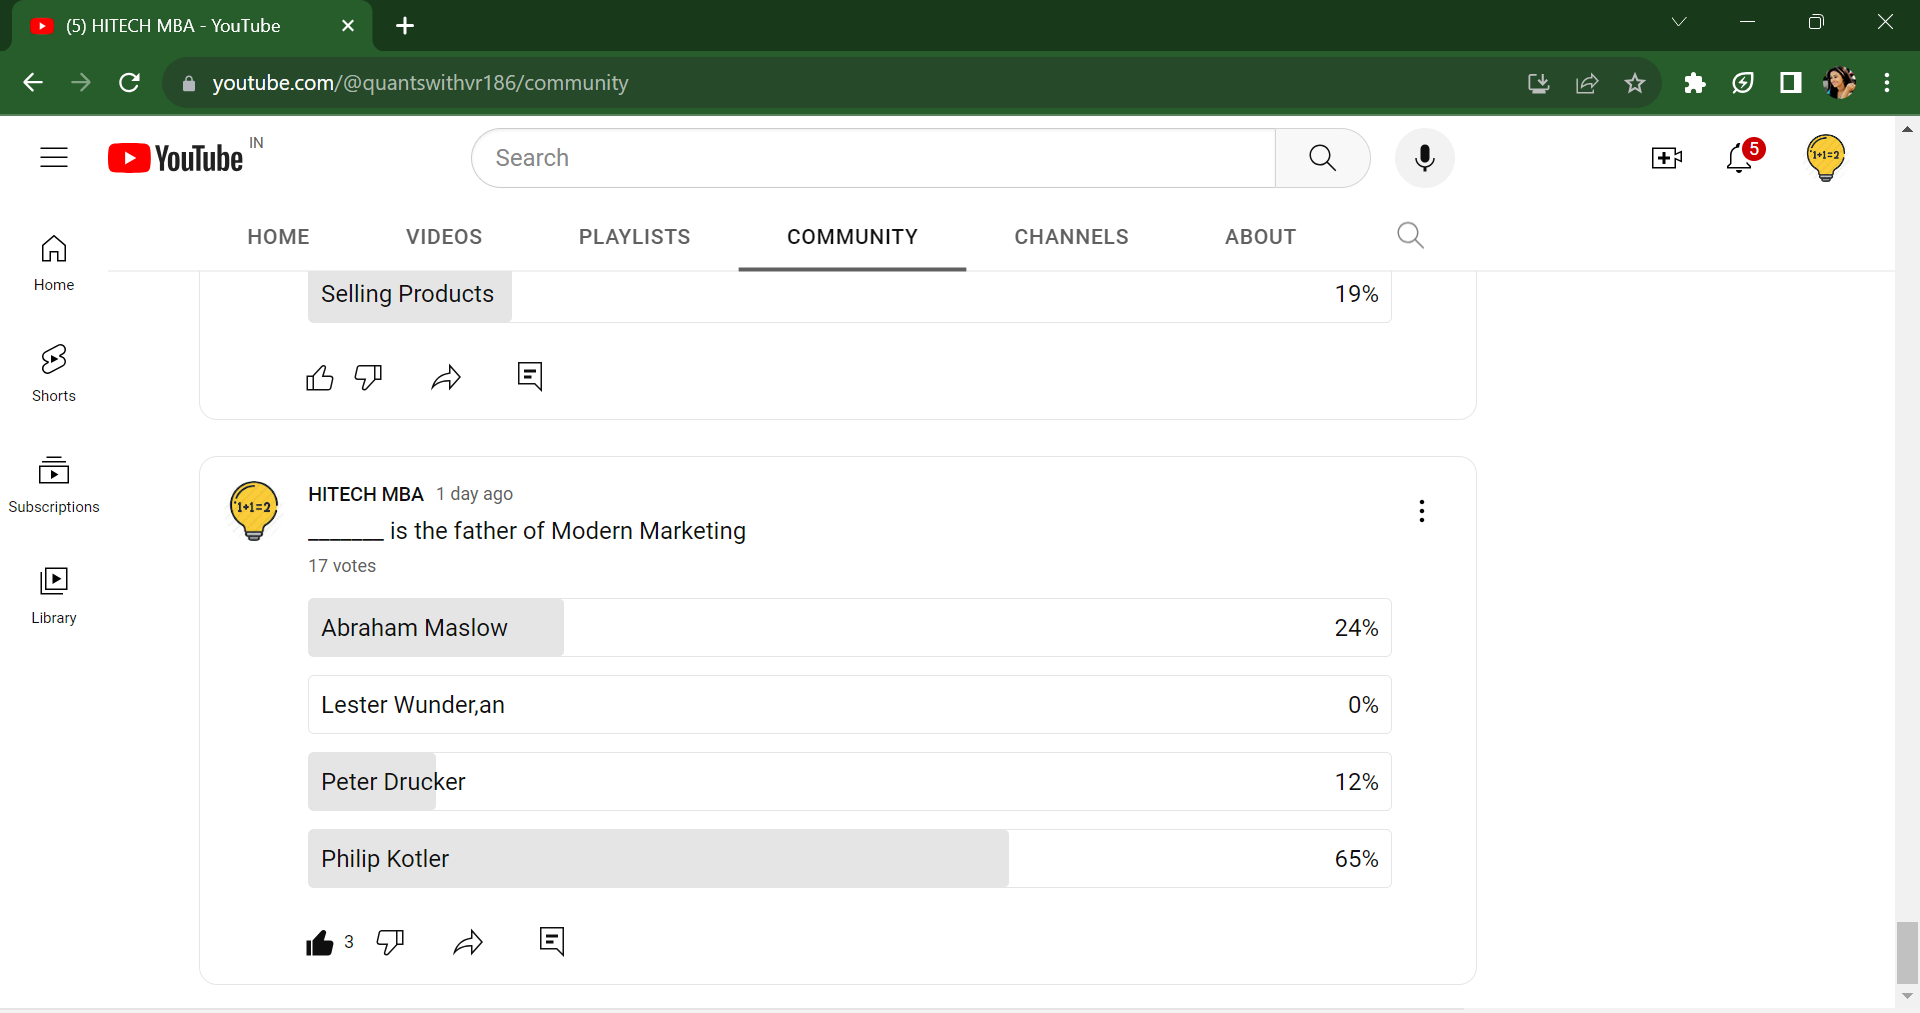Open a new browser tab
The height and width of the screenshot is (1013, 1920).
(x=405, y=26)
